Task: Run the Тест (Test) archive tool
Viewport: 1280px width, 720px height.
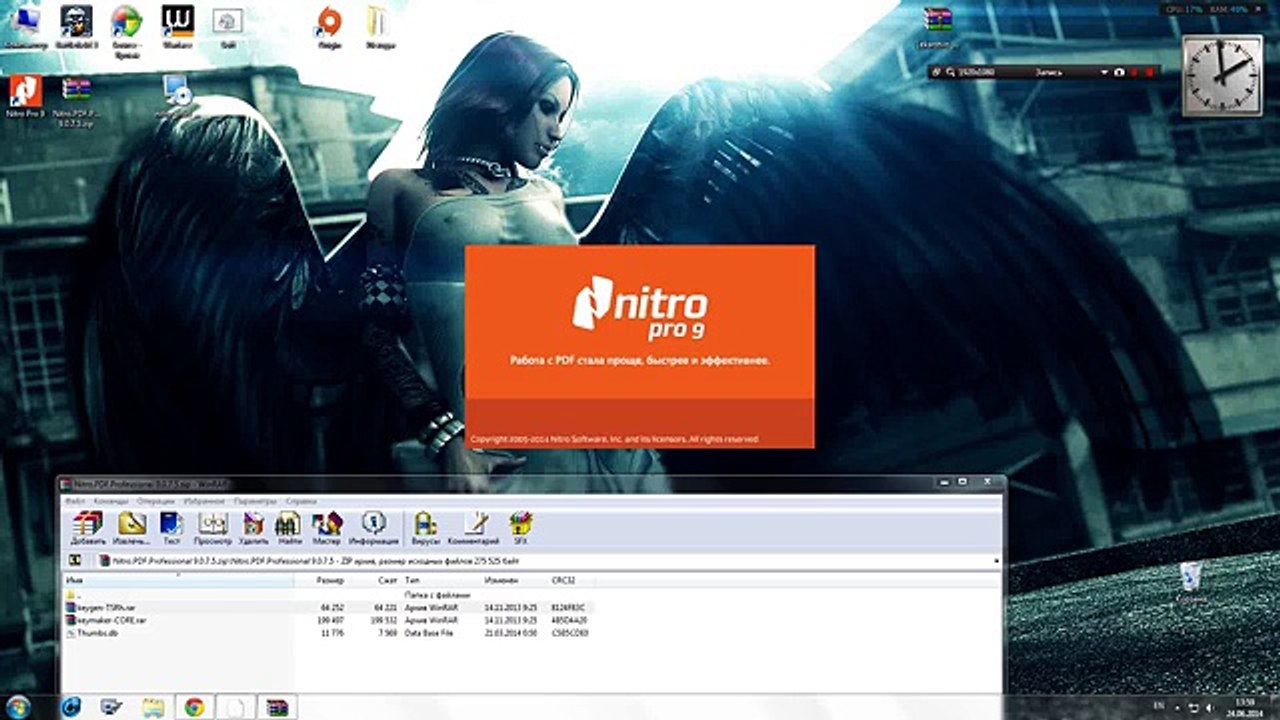Action: pos(172,528)
